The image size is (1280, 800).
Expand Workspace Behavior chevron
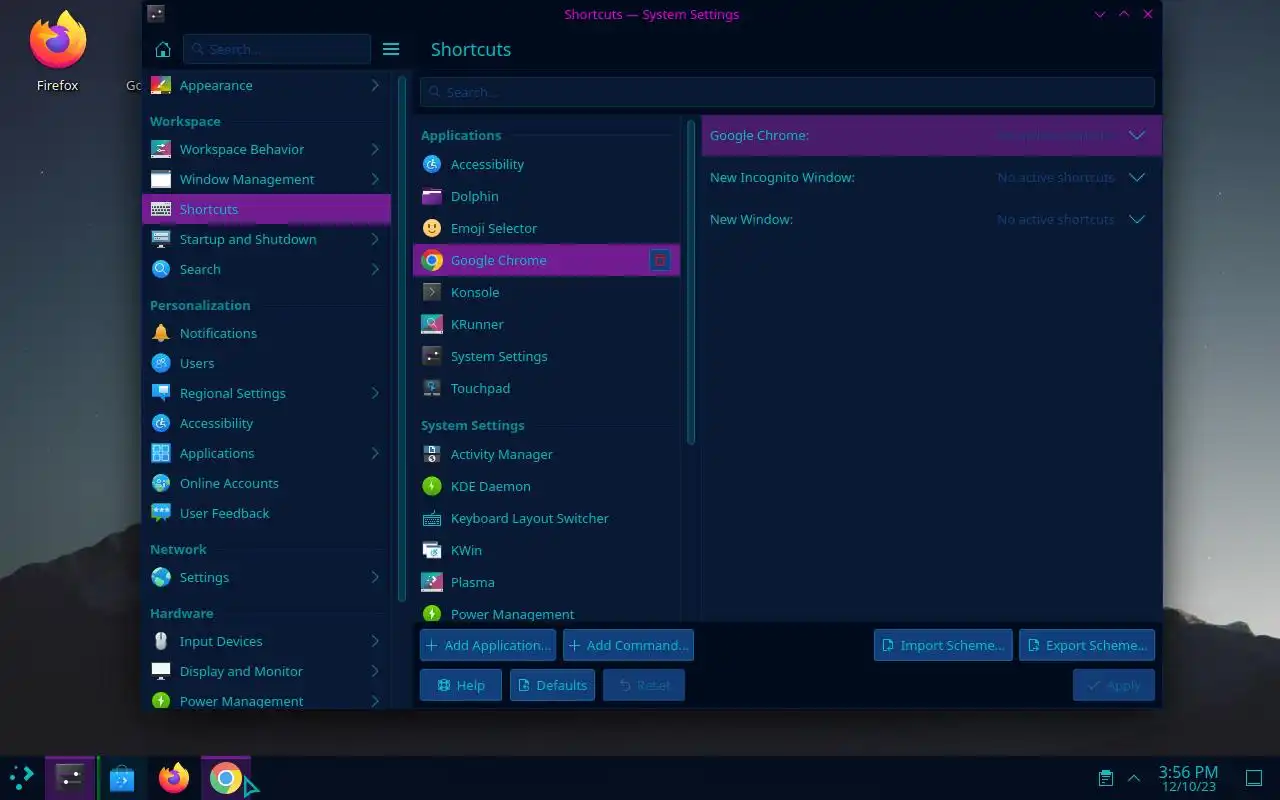click(375, 149)
